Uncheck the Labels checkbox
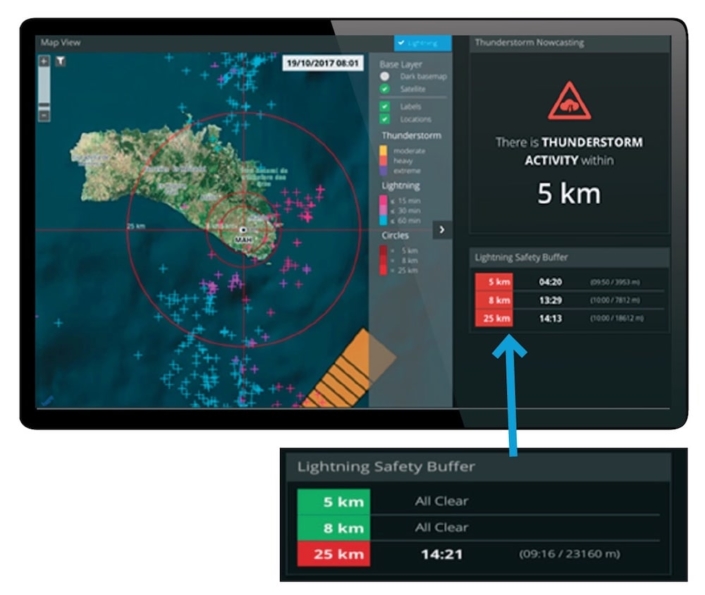The image size is (705, 595). tap(384, 107)
